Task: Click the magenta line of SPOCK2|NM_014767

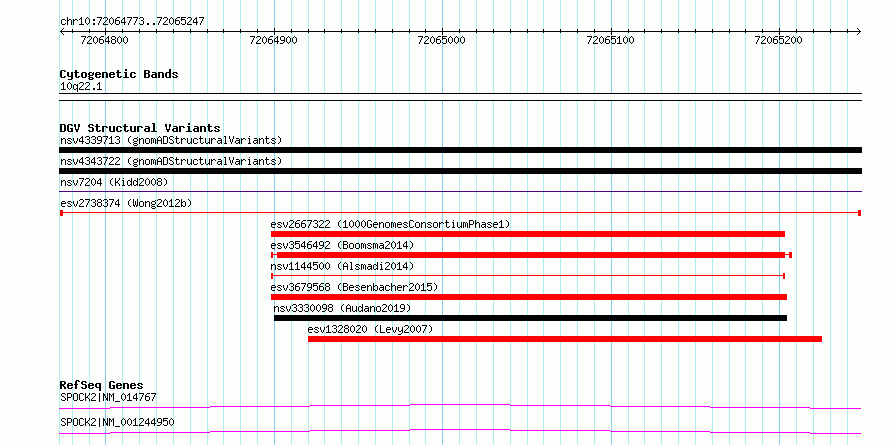Action: (x=460, y=406)
